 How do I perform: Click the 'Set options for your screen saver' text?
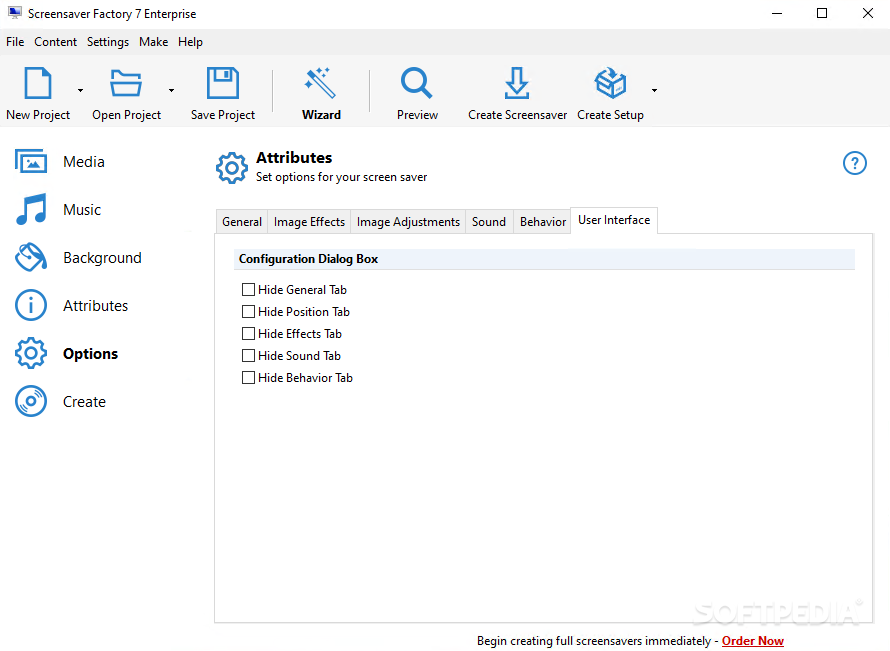pyautogui.click(x=341, y=177)
